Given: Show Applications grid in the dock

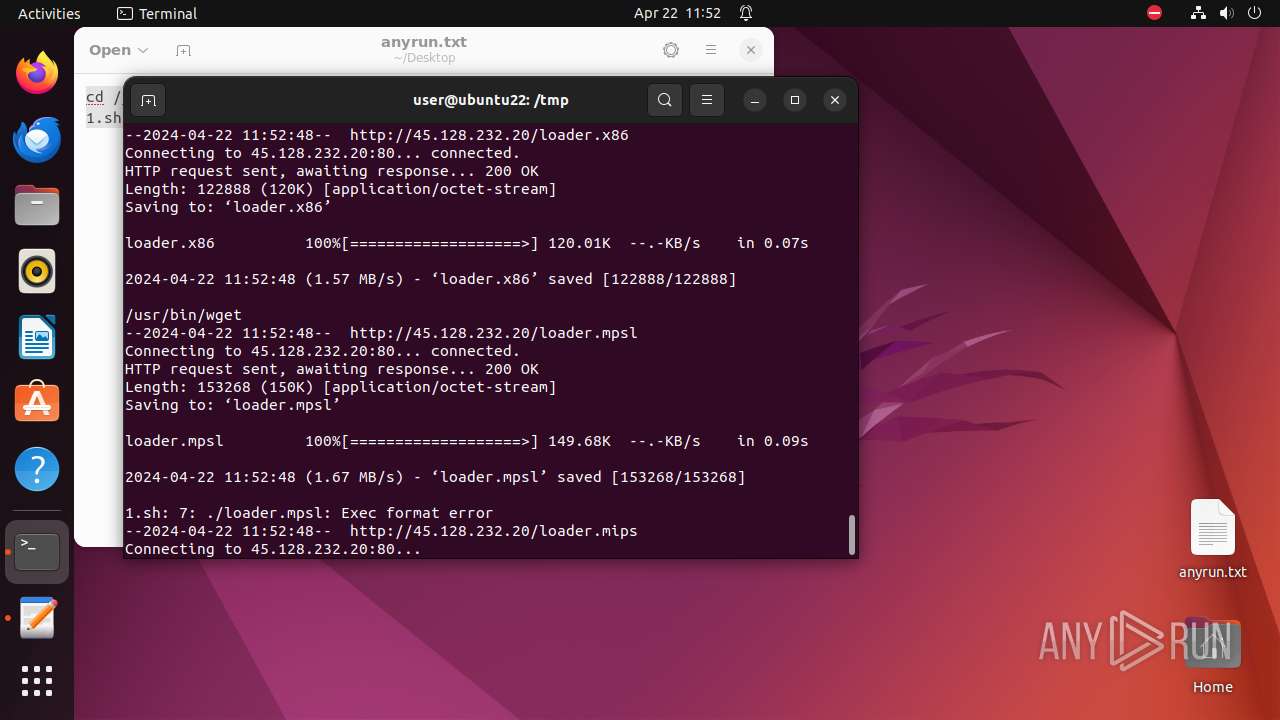Looking at the screenshot, I should [x=37, y=681].
